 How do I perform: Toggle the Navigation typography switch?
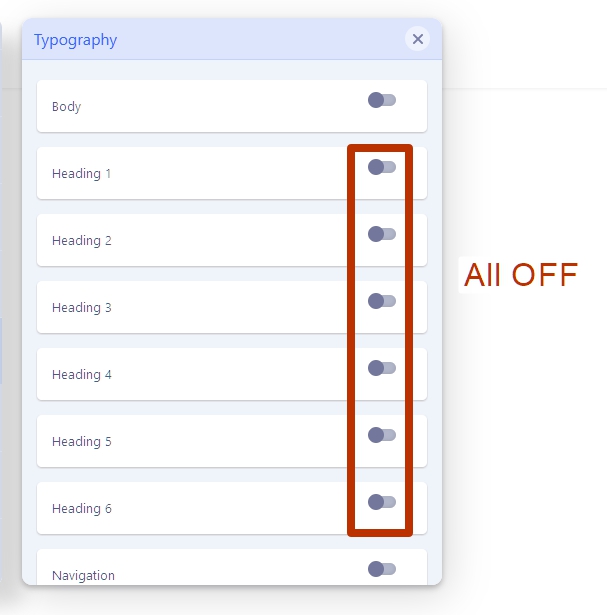pos(382,569)
